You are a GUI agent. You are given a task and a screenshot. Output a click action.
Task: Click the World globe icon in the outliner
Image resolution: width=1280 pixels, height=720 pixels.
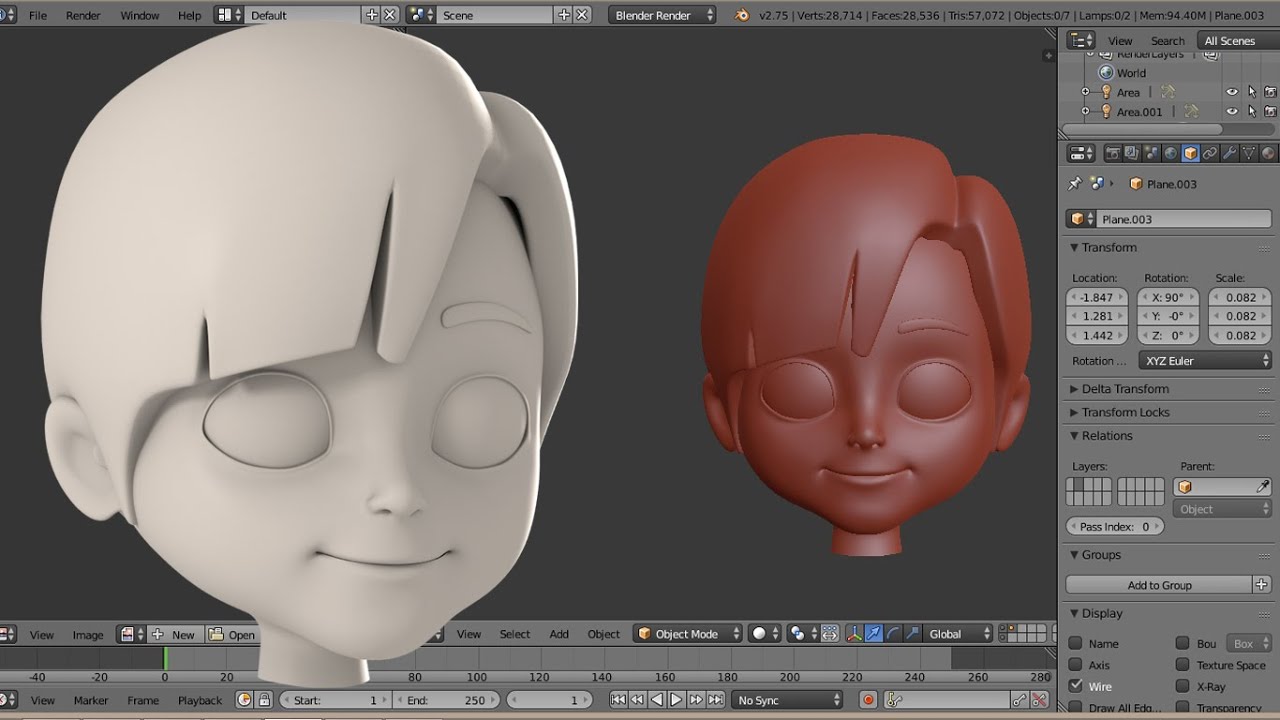[1106, 73]
